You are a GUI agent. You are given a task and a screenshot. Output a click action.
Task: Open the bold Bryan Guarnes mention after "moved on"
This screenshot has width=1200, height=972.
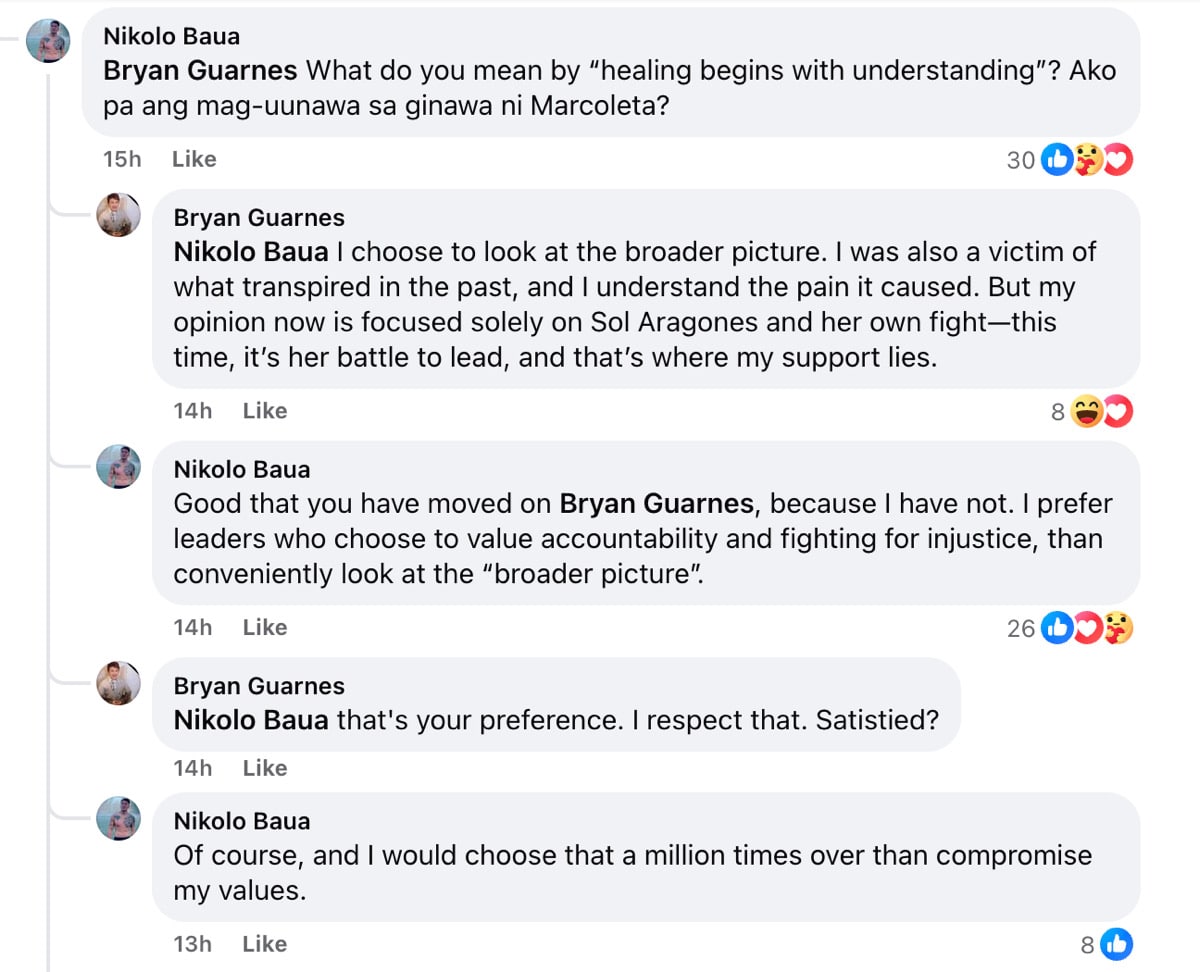pyautogui.click(x=656, y=502)
